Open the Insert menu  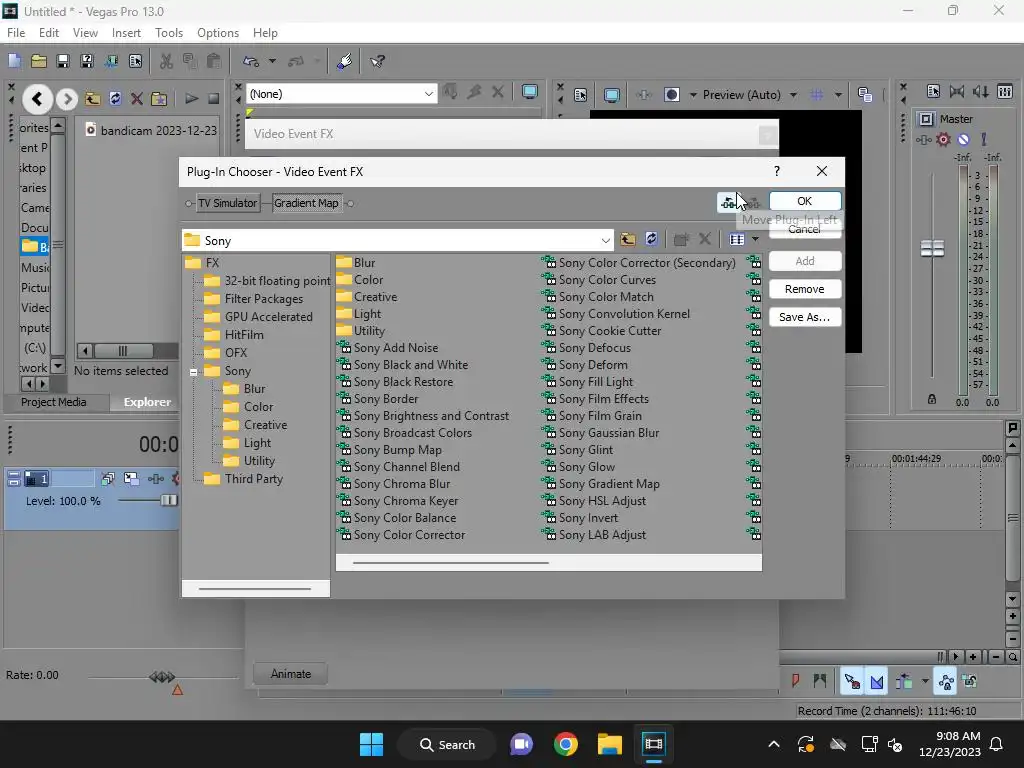[126, 33]
